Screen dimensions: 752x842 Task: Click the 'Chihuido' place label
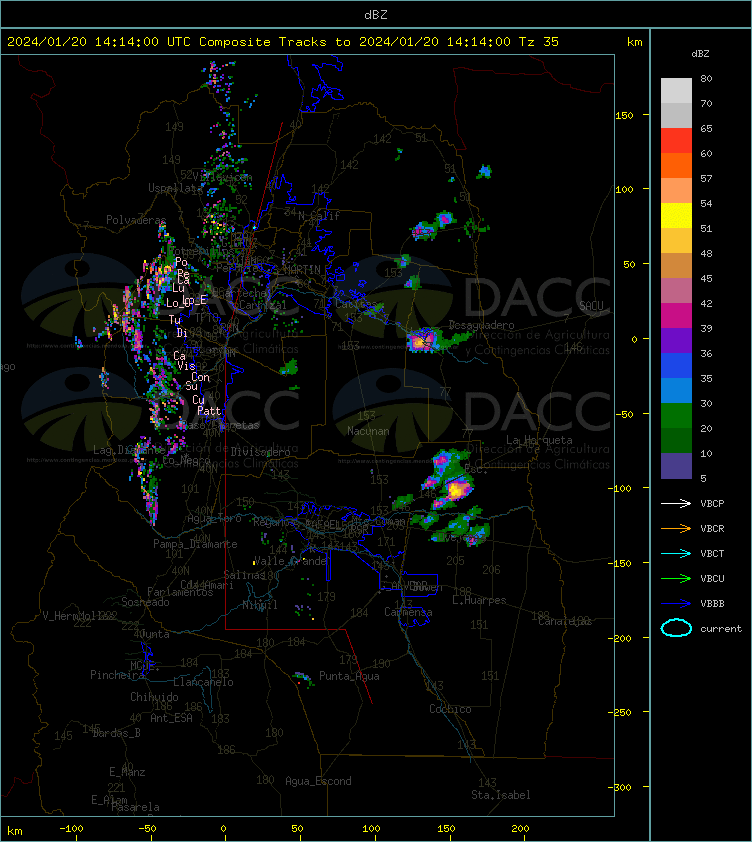(x=154, y=696)
